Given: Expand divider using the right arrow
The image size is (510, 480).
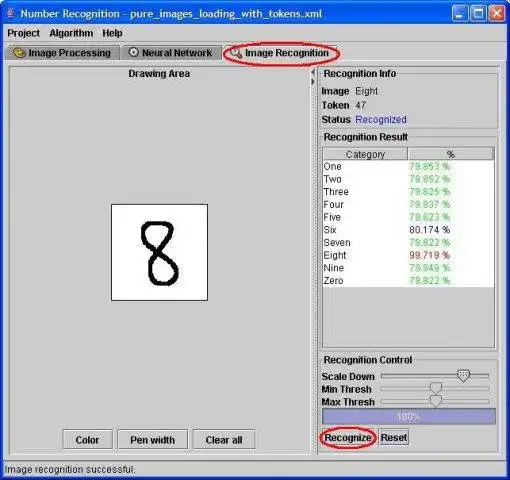Looking at the screenshot, I should pos(313,82).
